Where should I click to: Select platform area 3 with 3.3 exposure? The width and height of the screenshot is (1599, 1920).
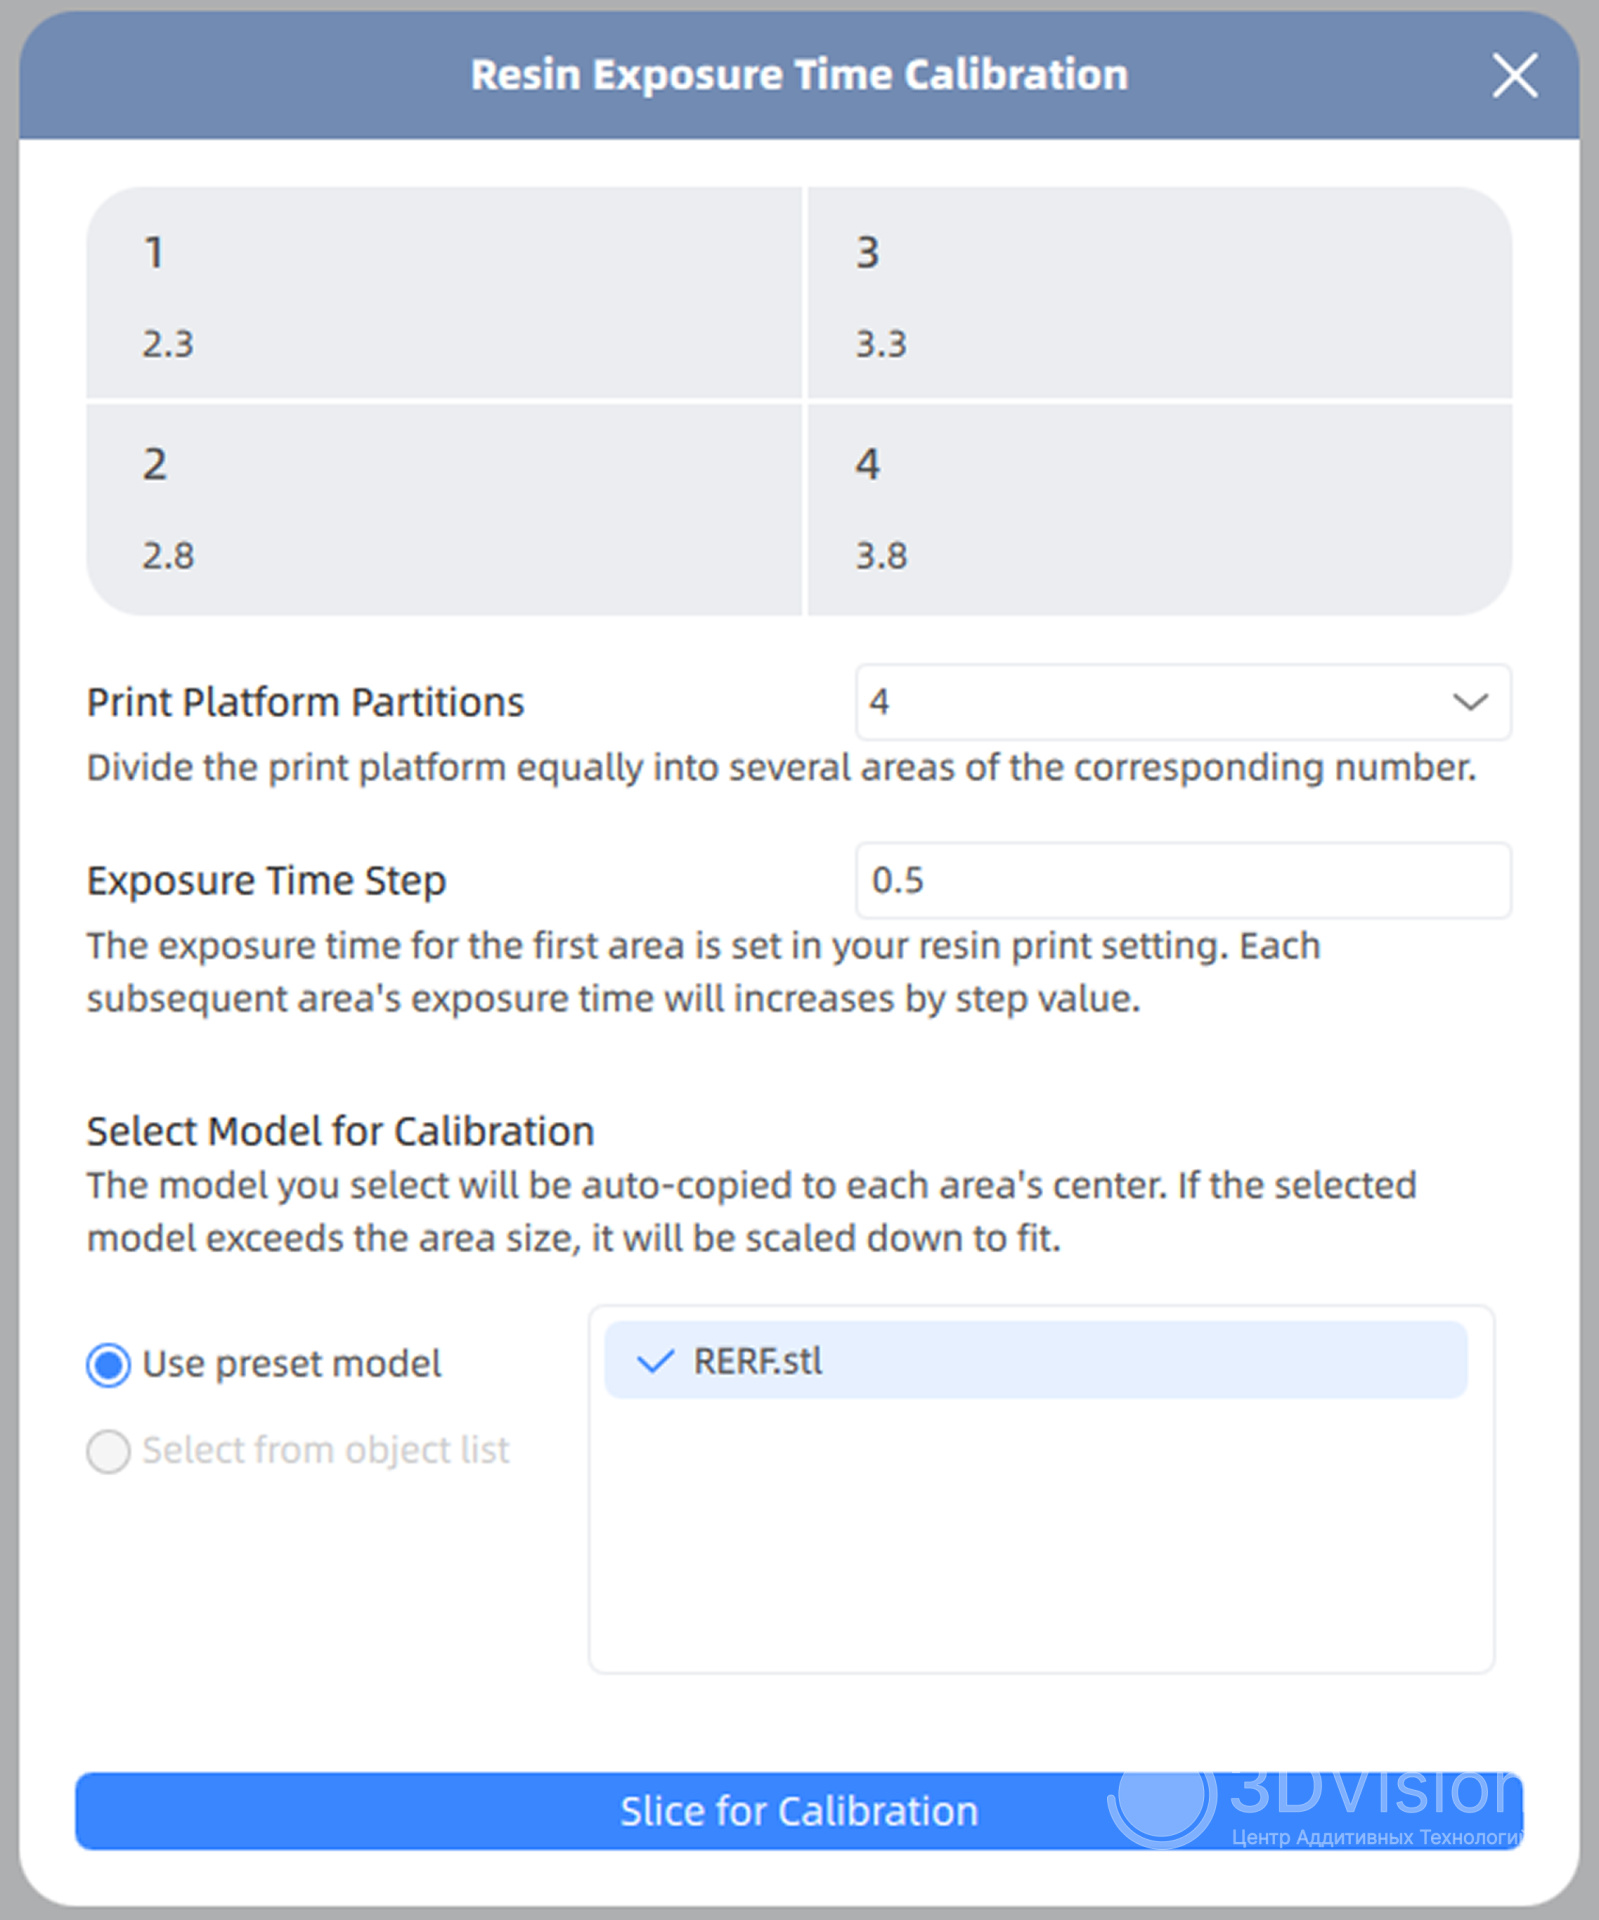pyautogui.click(x=1158, y=295)
